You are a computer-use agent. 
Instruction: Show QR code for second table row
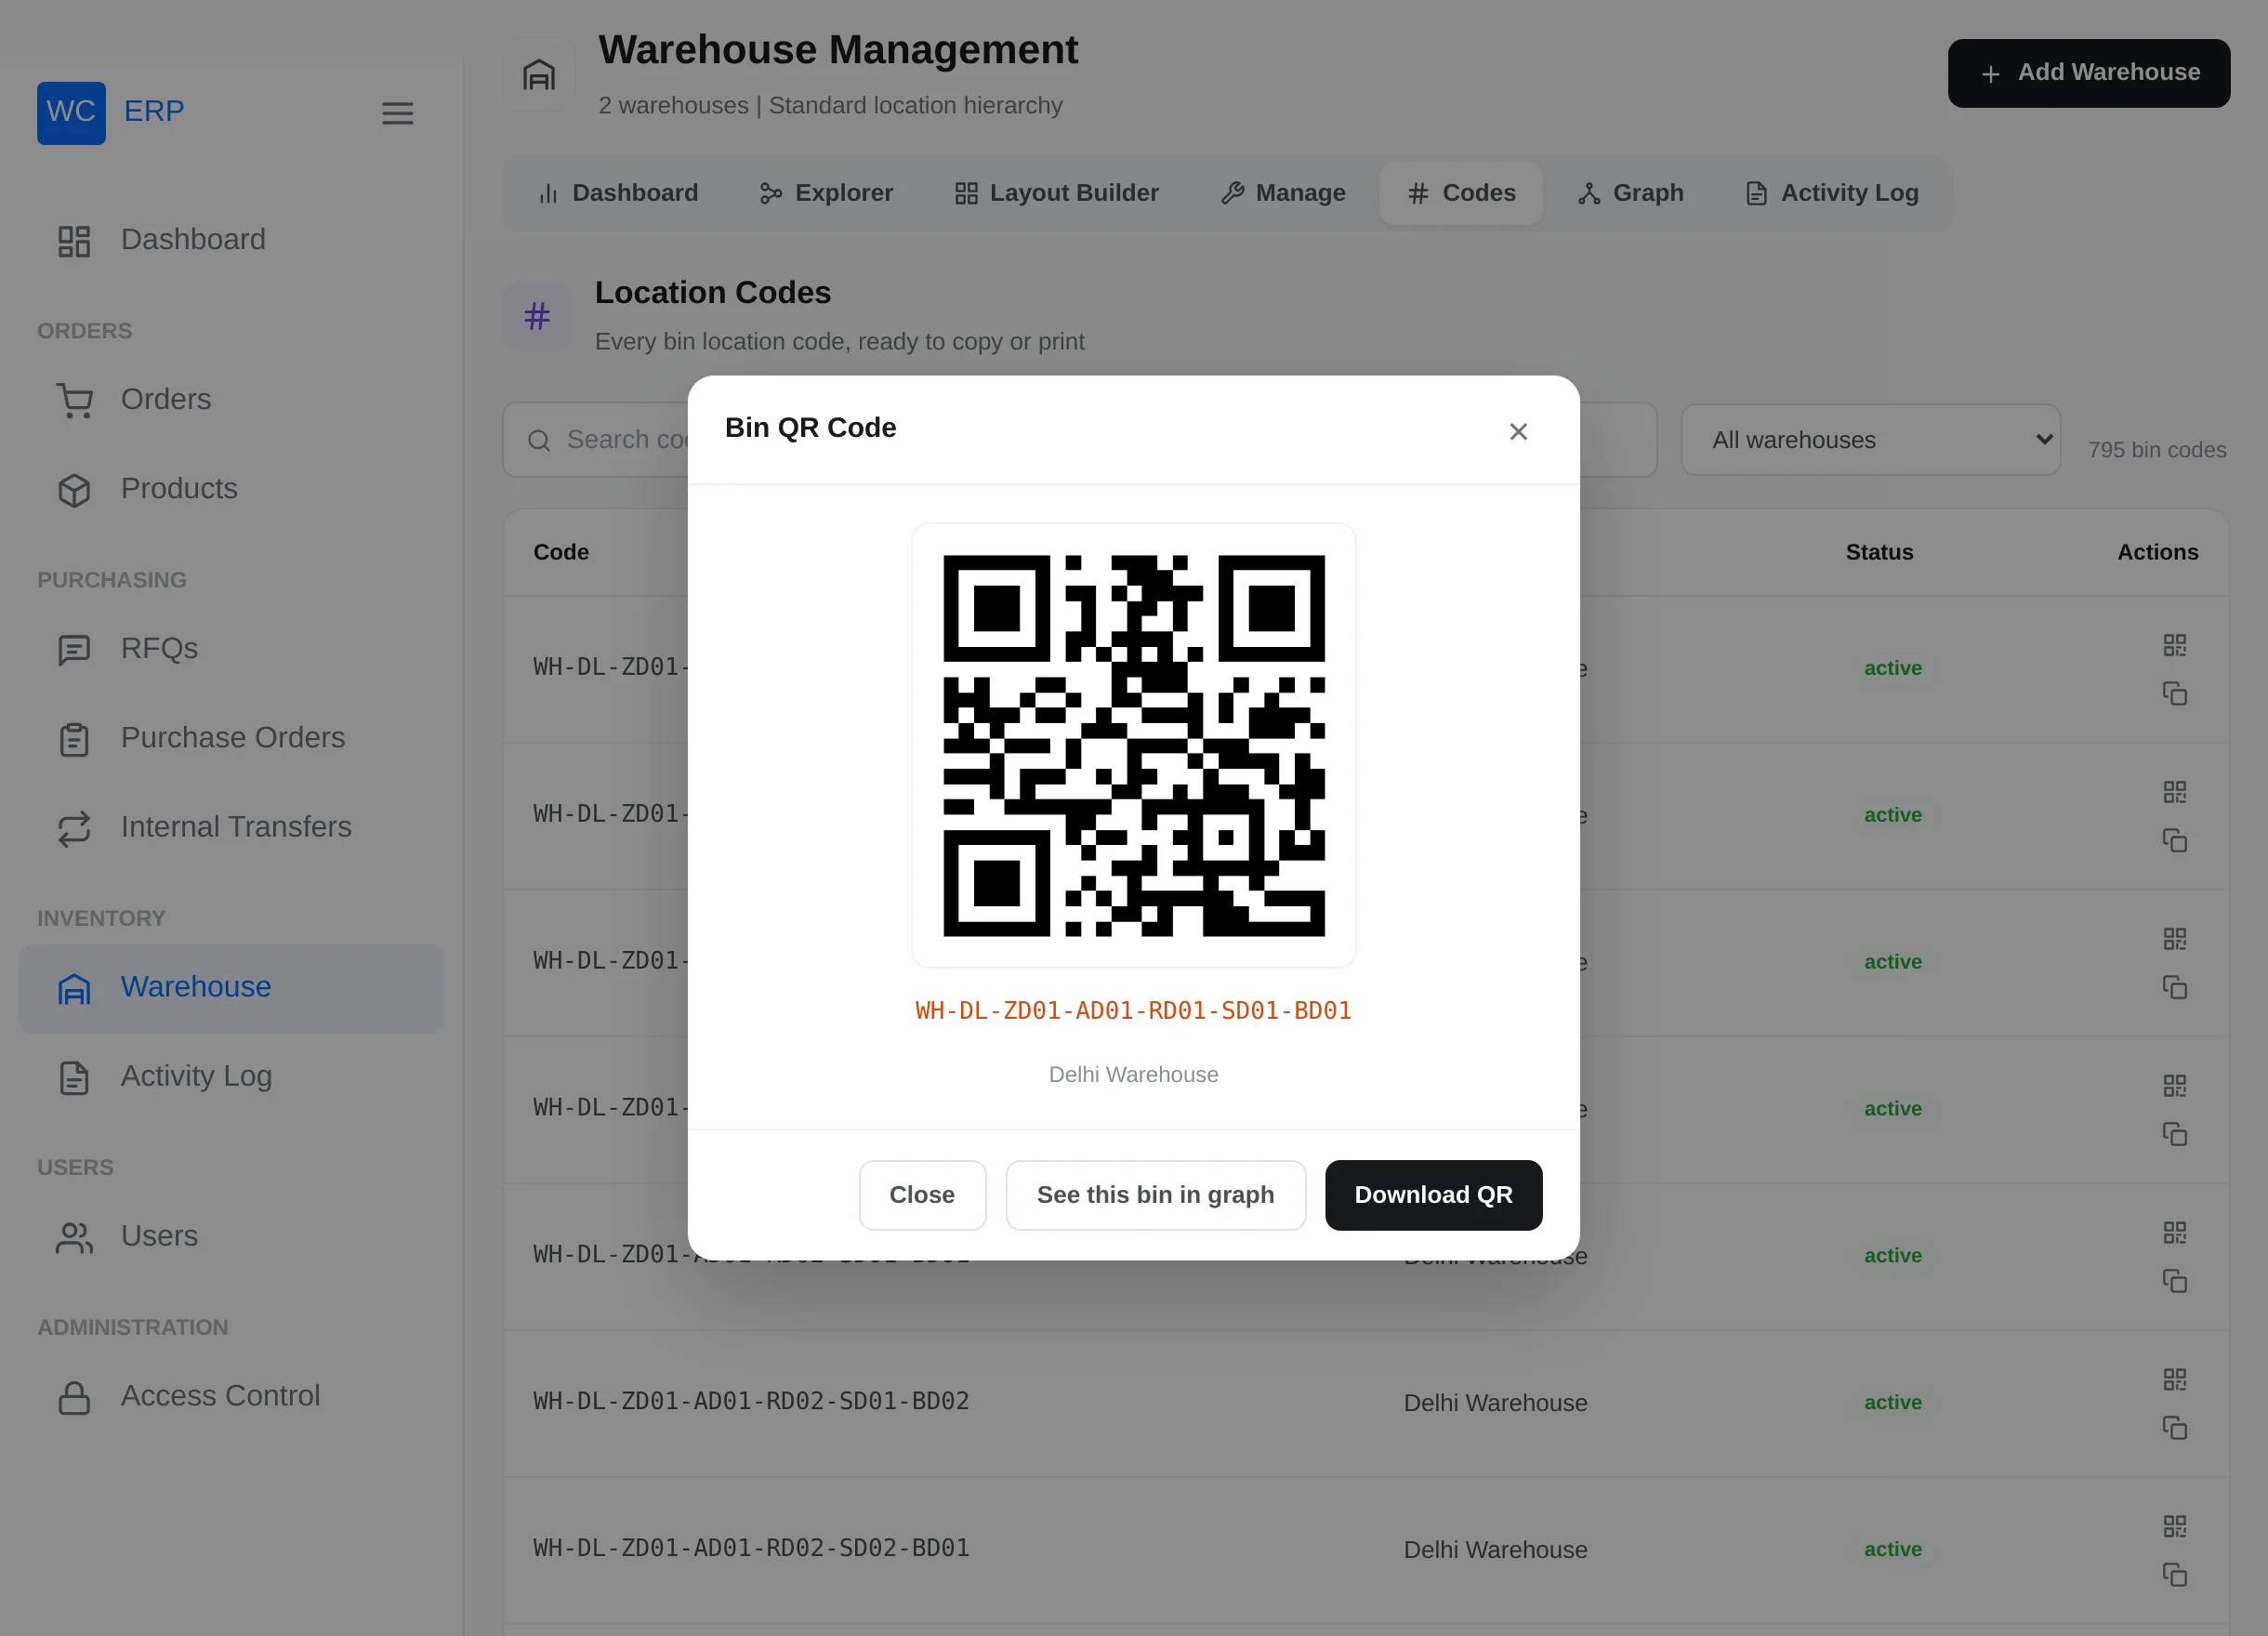2174,792
